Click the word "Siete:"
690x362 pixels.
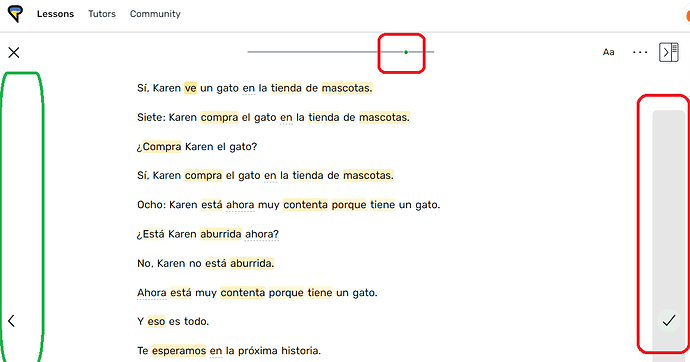pos(151,117)
